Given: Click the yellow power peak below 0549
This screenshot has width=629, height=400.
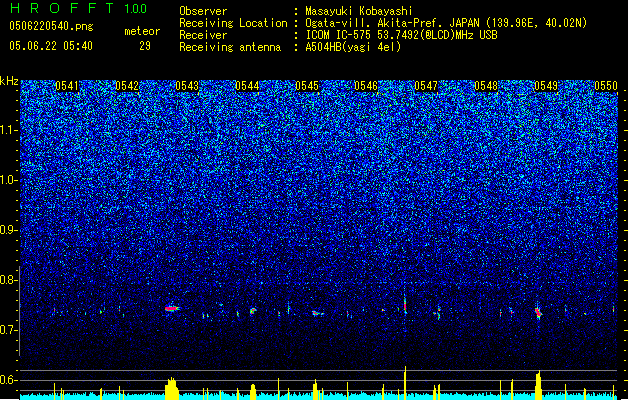Looking at the screenshot, I should coord(538,385).
